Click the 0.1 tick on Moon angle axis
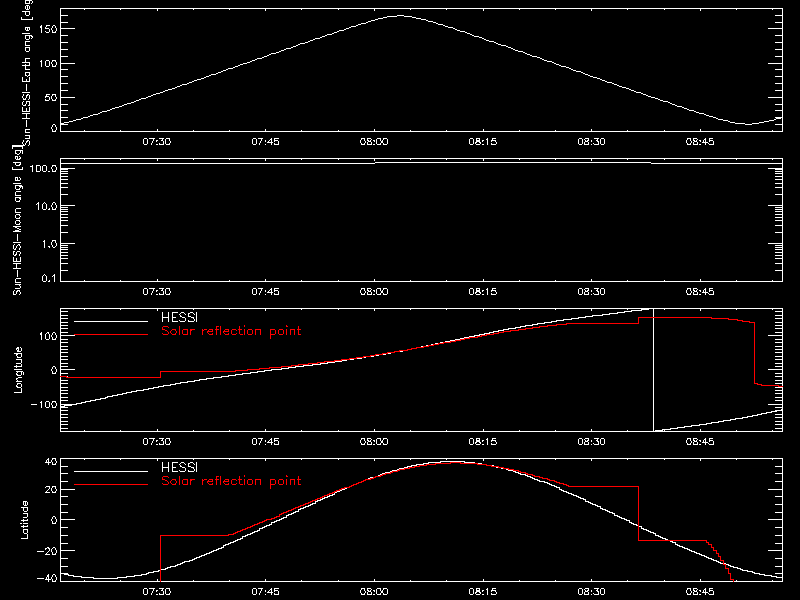Screen dimensions: 800x600 [x=49, y=279]
